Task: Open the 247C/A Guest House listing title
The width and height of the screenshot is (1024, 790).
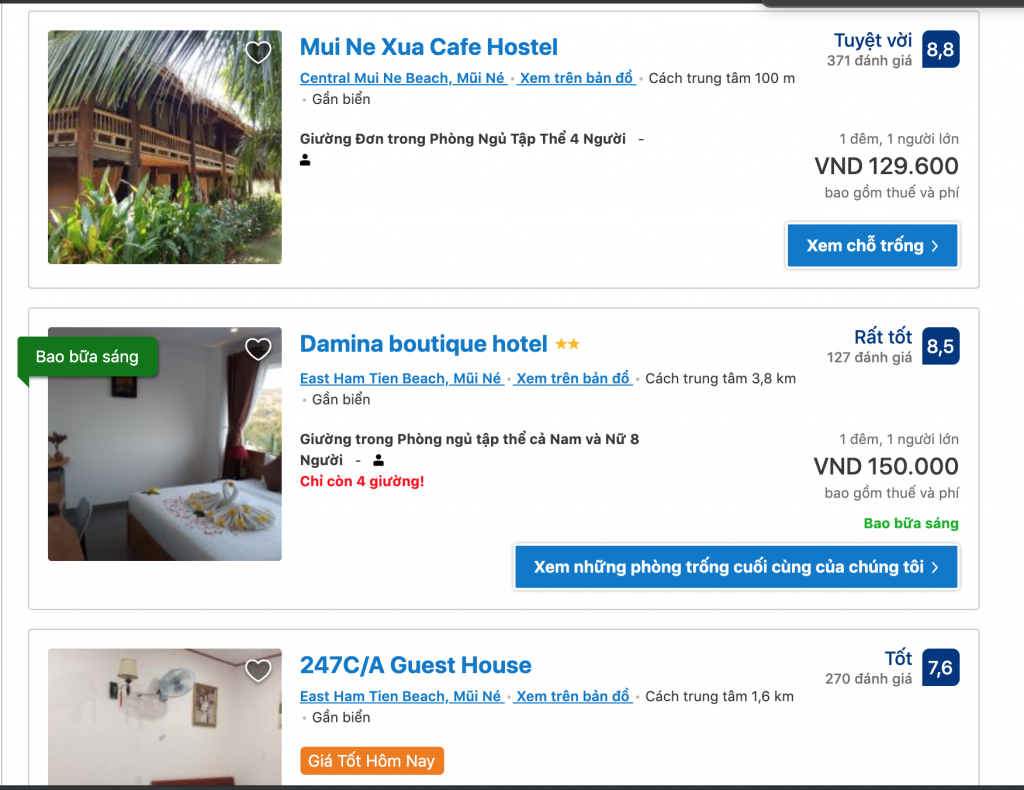Action: click(415, 665)
